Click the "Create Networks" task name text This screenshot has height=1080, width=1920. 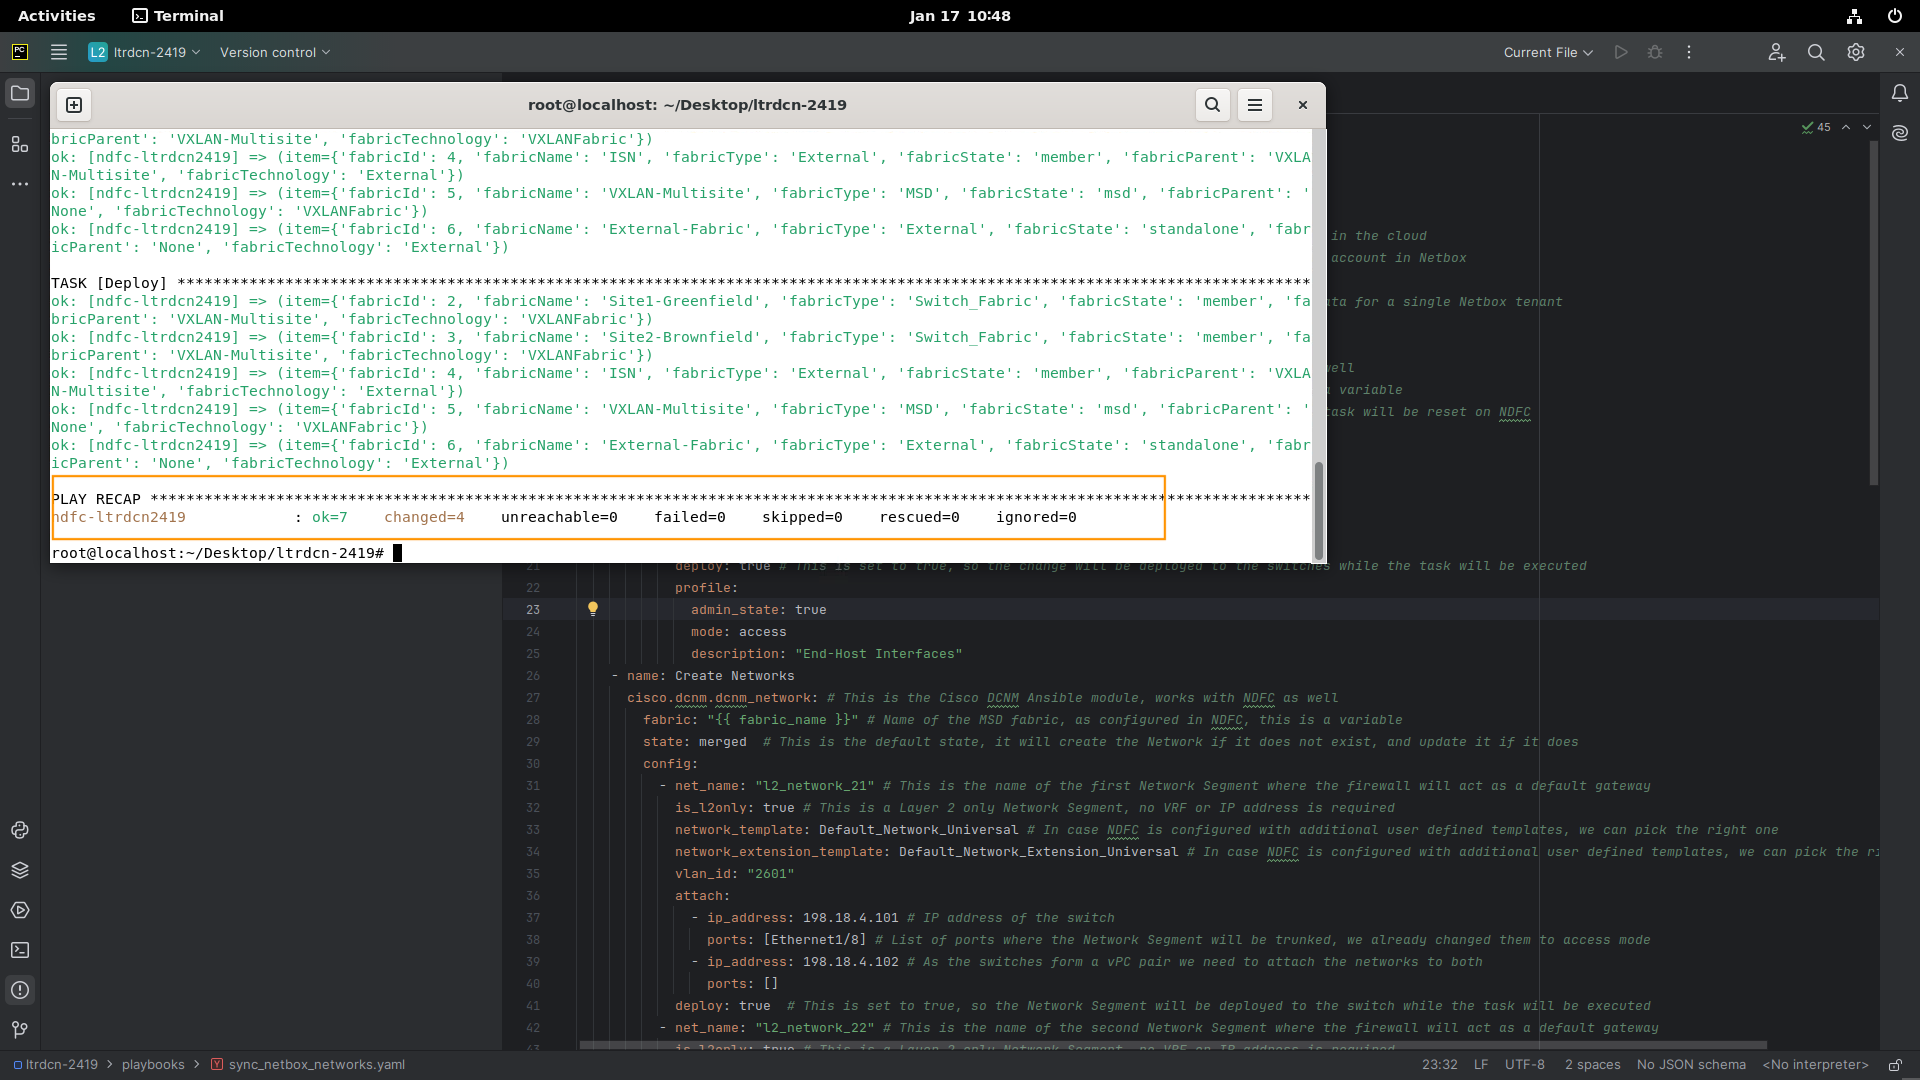pos(734,676)
